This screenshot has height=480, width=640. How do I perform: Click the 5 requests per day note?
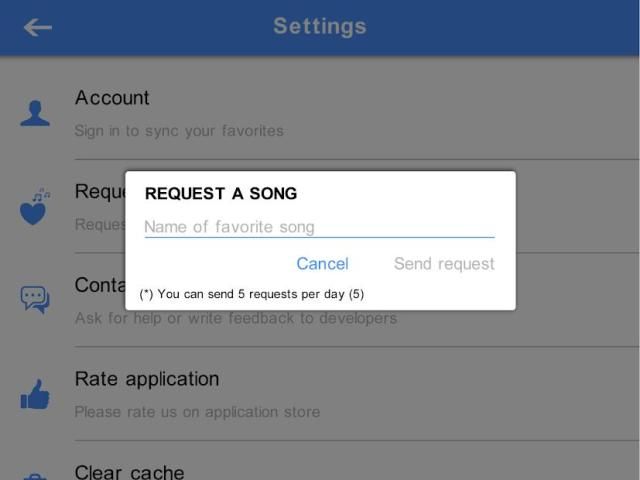coord(252,294)
